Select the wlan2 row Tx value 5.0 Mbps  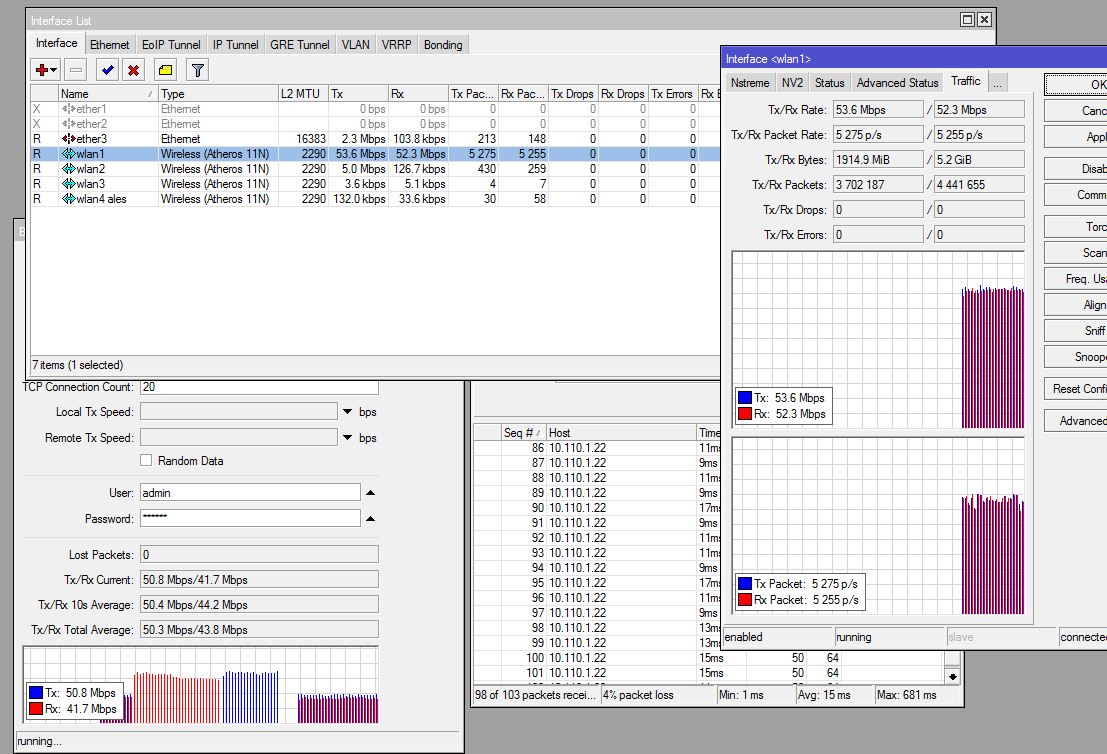tap(364, 169)
